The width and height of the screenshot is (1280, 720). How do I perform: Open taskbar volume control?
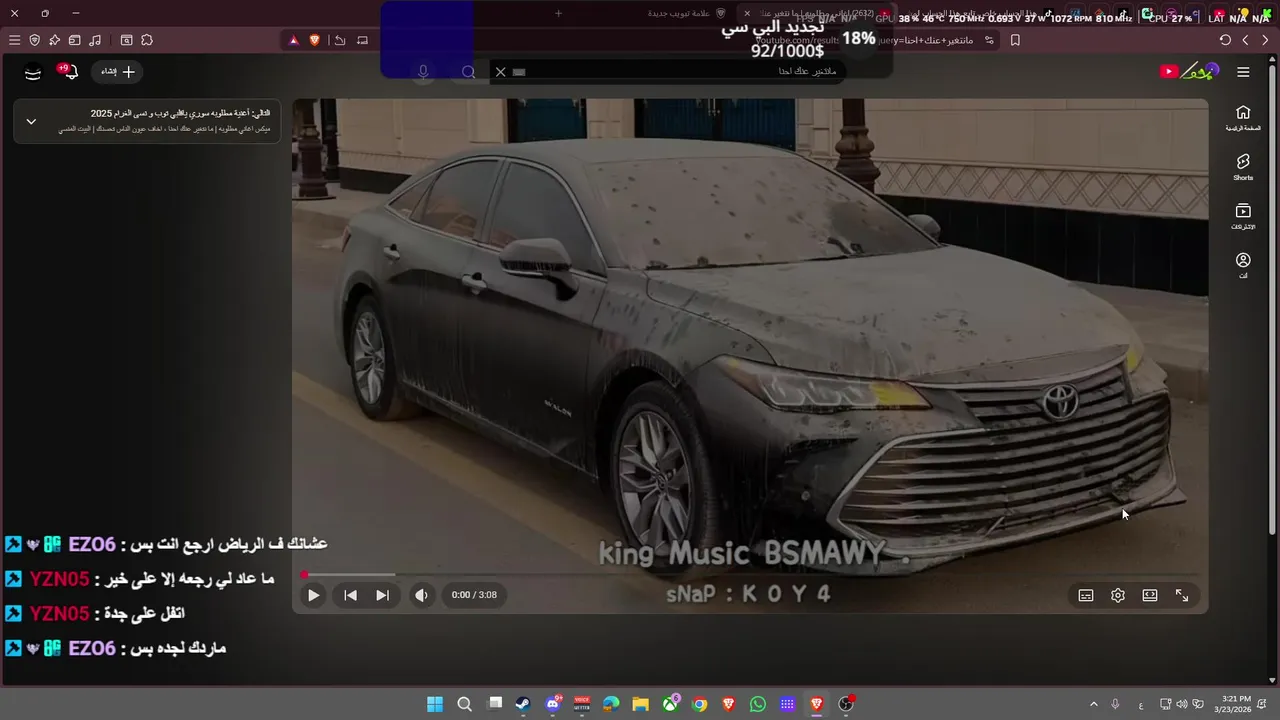(1182, 704)
